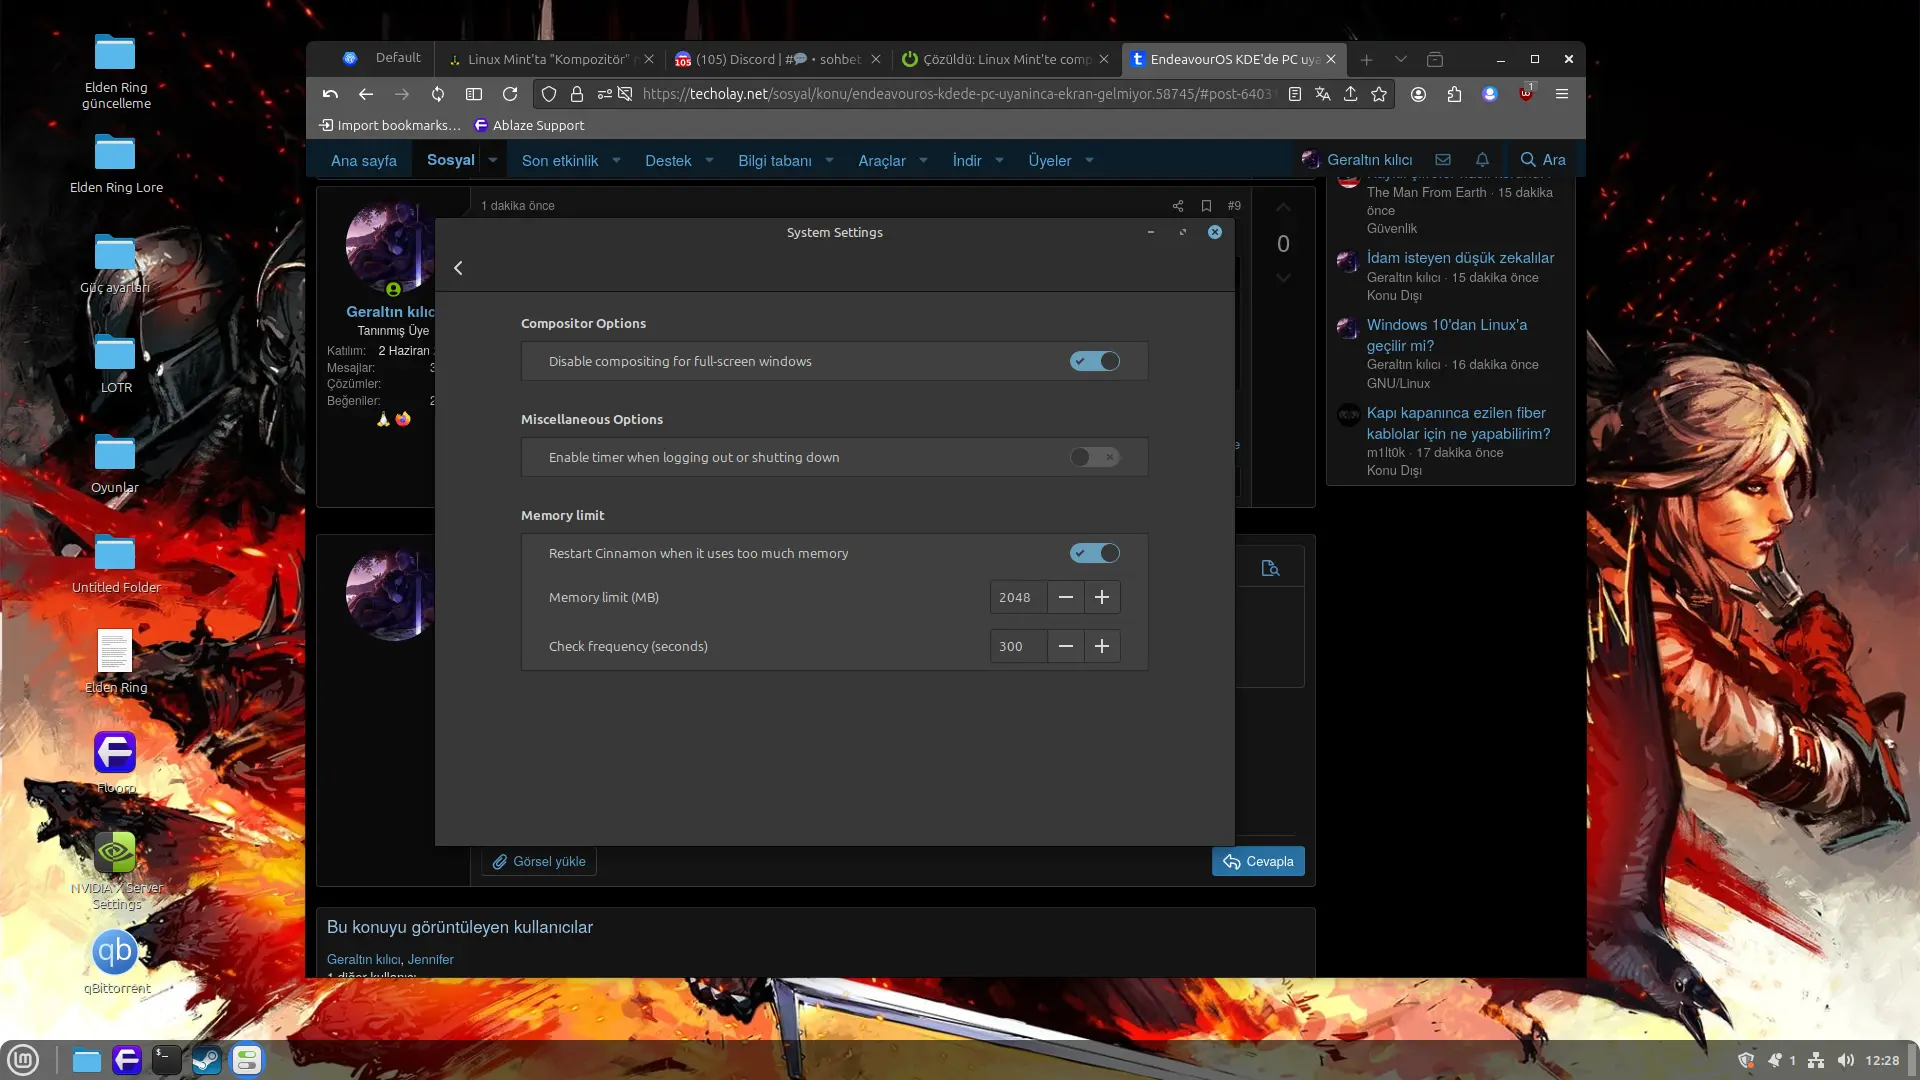Expand Son etkinlik dropdown arrow
Image resolution: width=1920 pixels, height=1080 pixels.
click(616, 160)
